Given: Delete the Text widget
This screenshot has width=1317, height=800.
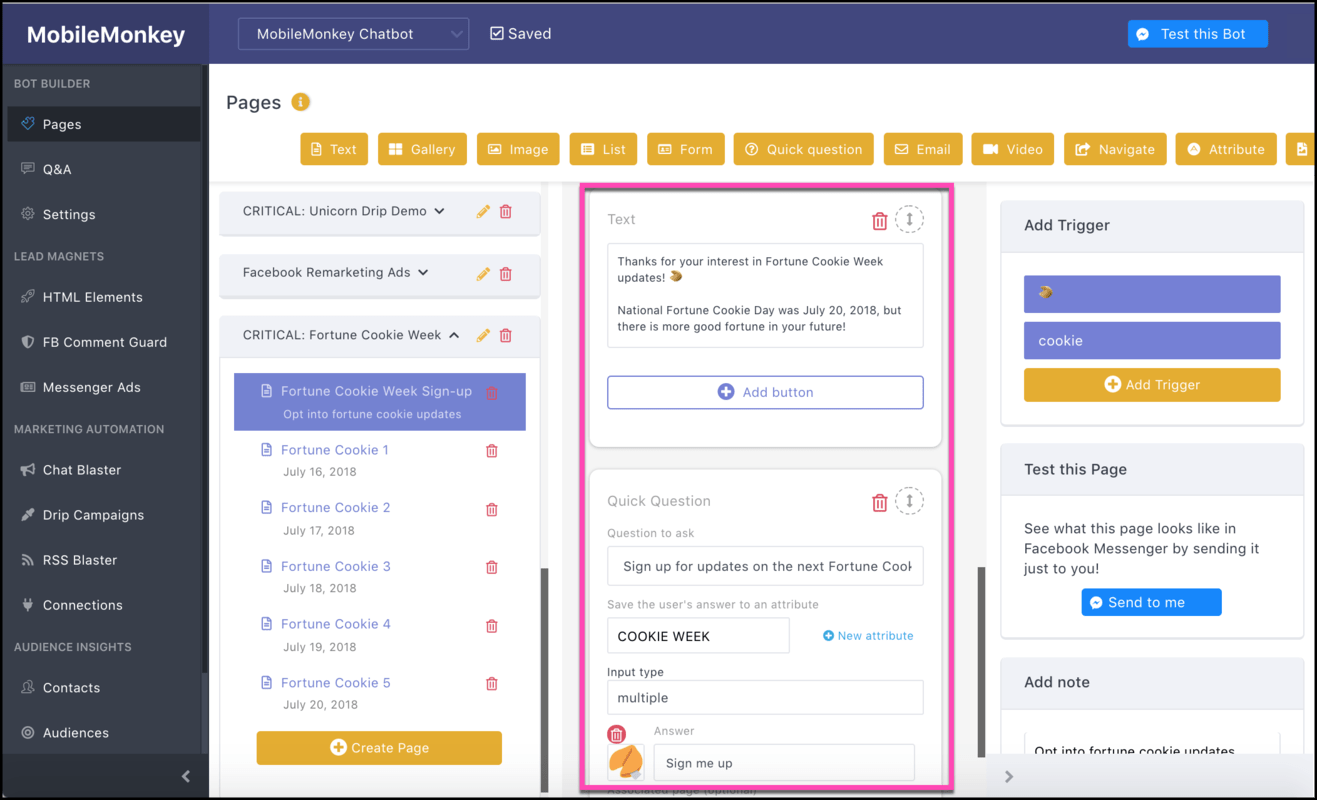Looking at the screenshot, I should 880,221.
